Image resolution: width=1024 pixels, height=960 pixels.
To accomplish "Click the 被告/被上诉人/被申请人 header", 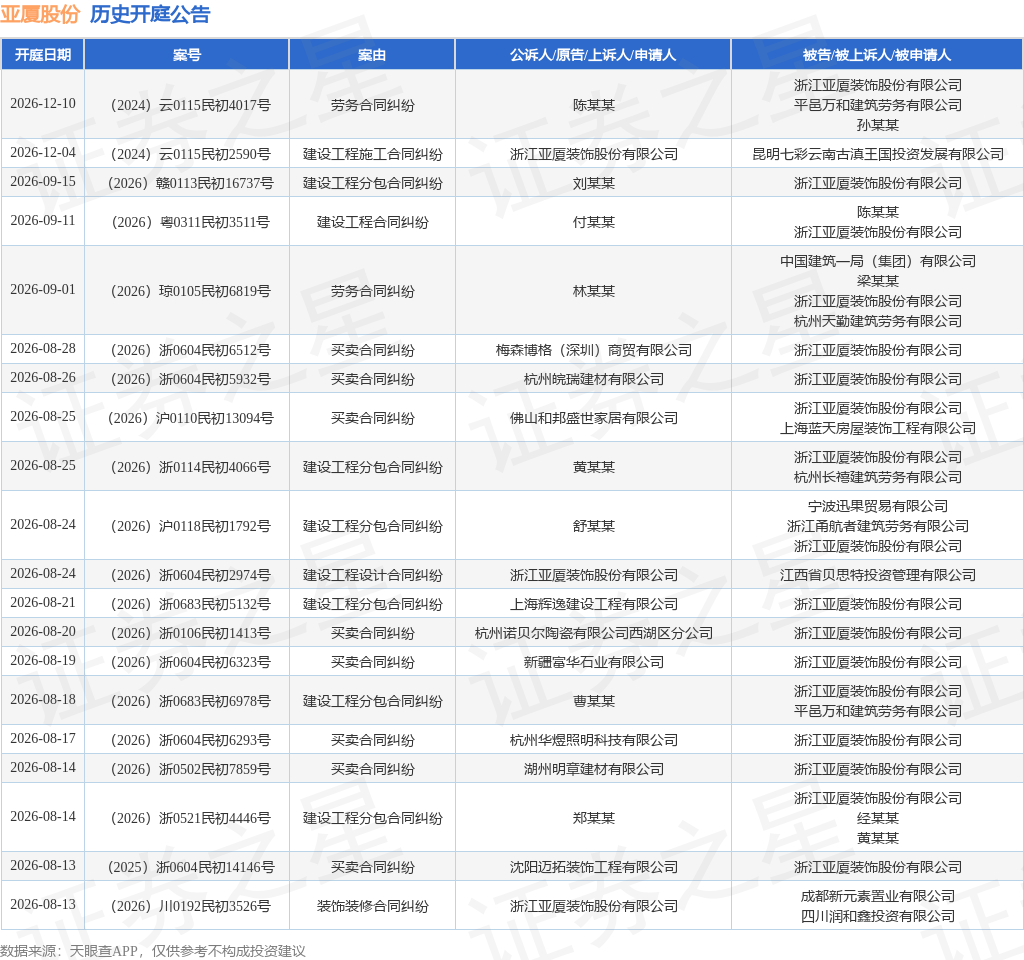I will pyautogui.click(x=877, y=55).
